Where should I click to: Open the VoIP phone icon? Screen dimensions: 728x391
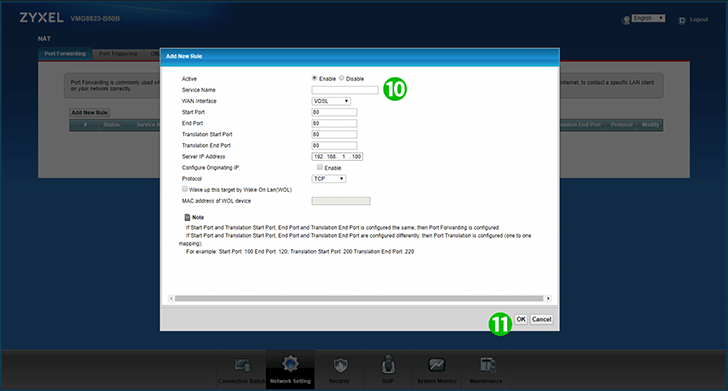388,365
